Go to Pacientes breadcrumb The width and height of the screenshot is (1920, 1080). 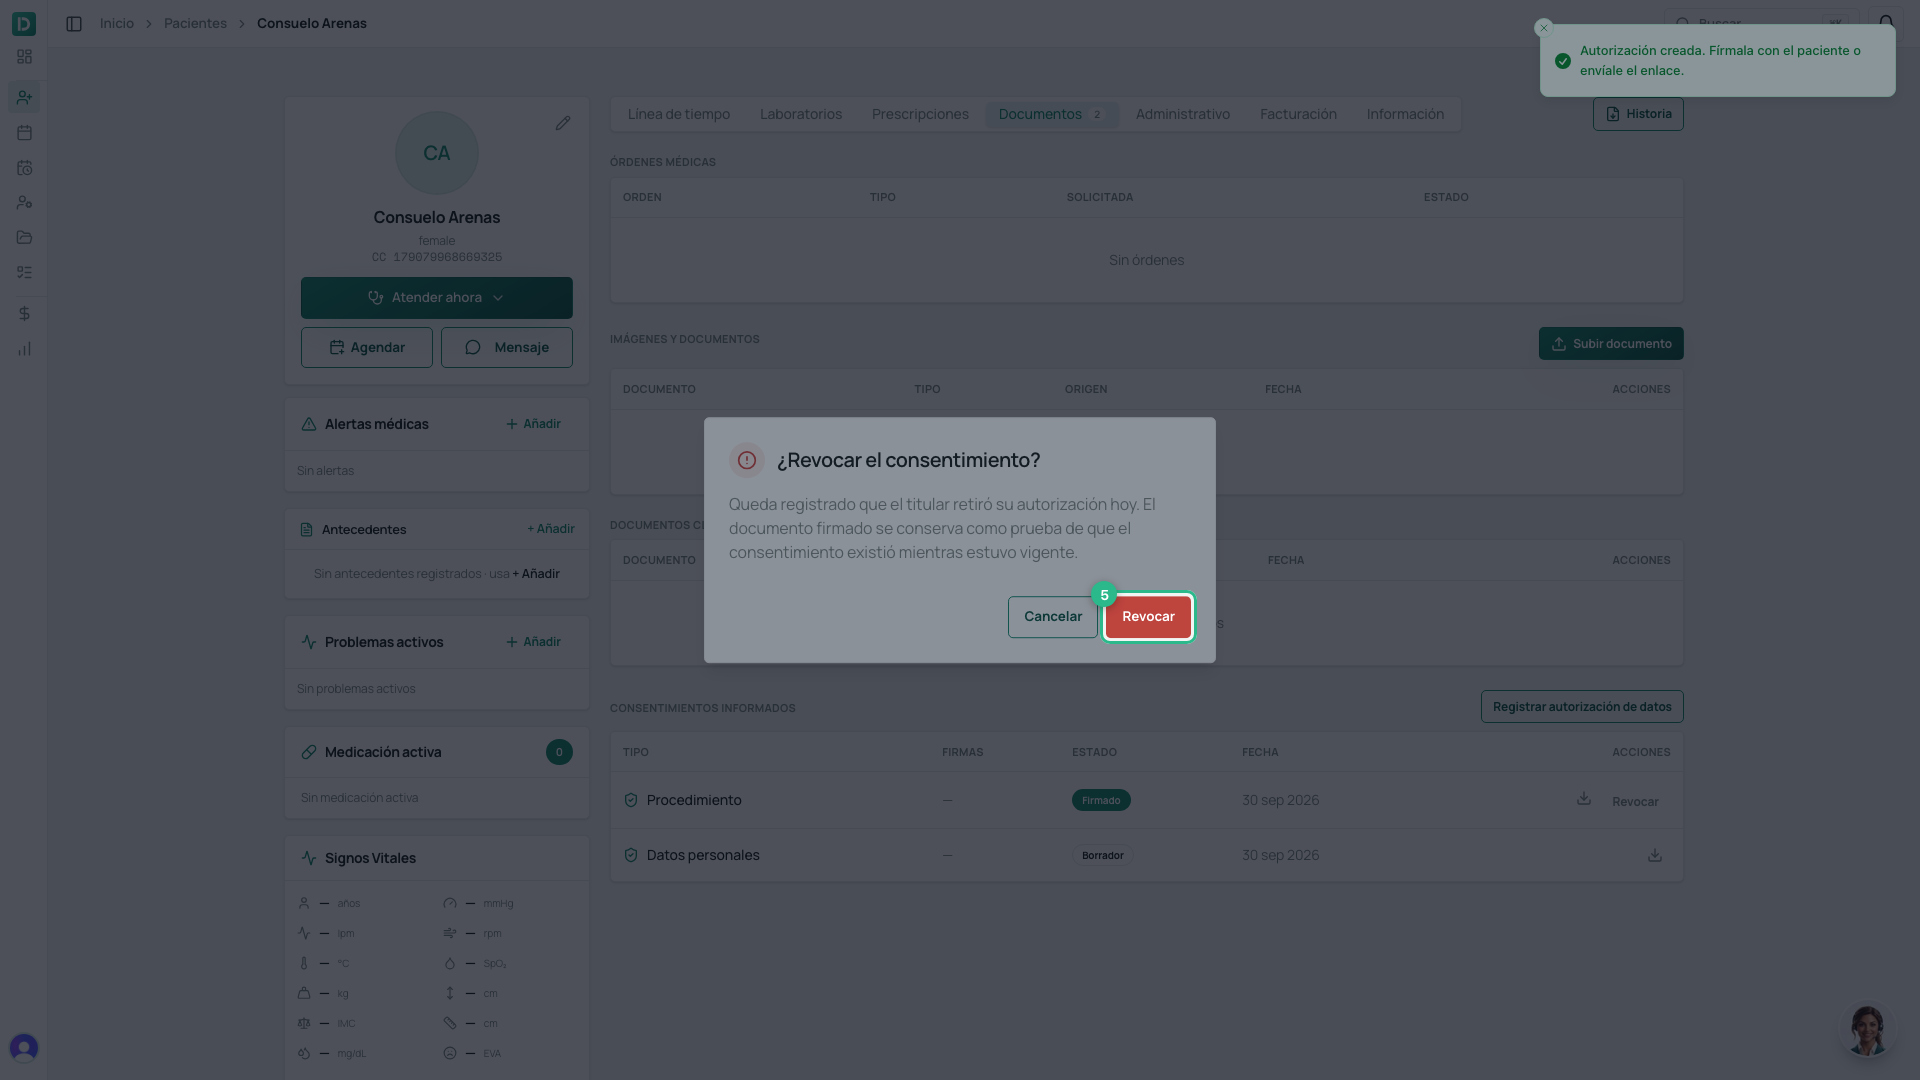pos(195,23)
